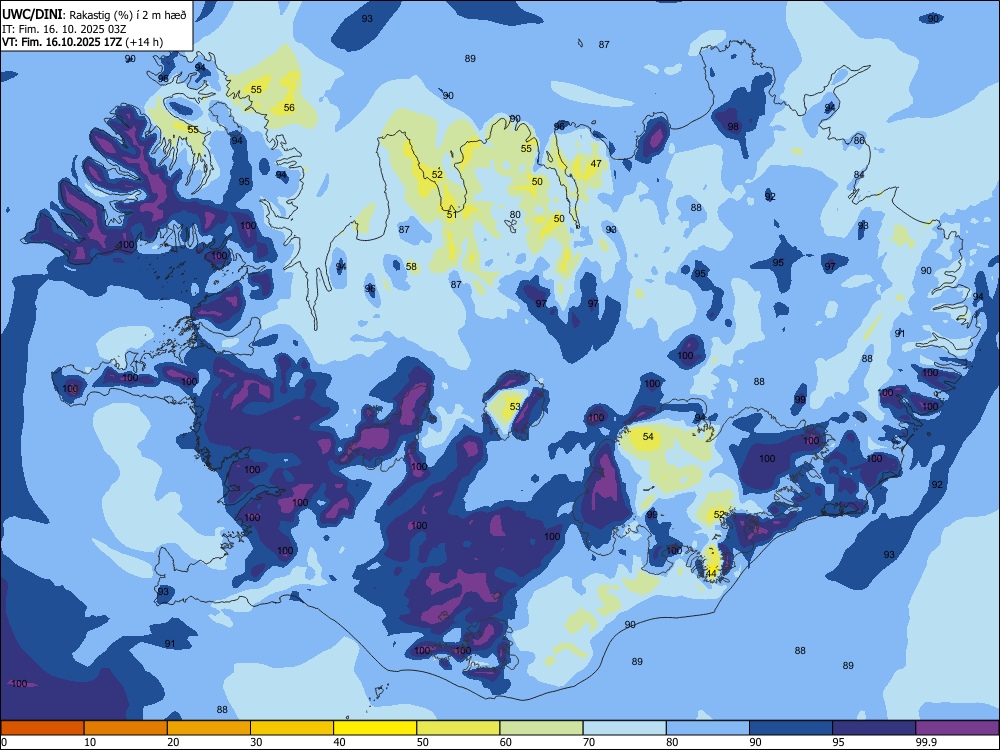Pick the pale green 60–70 legend swatch
The width and height of the screenshot is (1000, 750).
(x=541, y=728)
